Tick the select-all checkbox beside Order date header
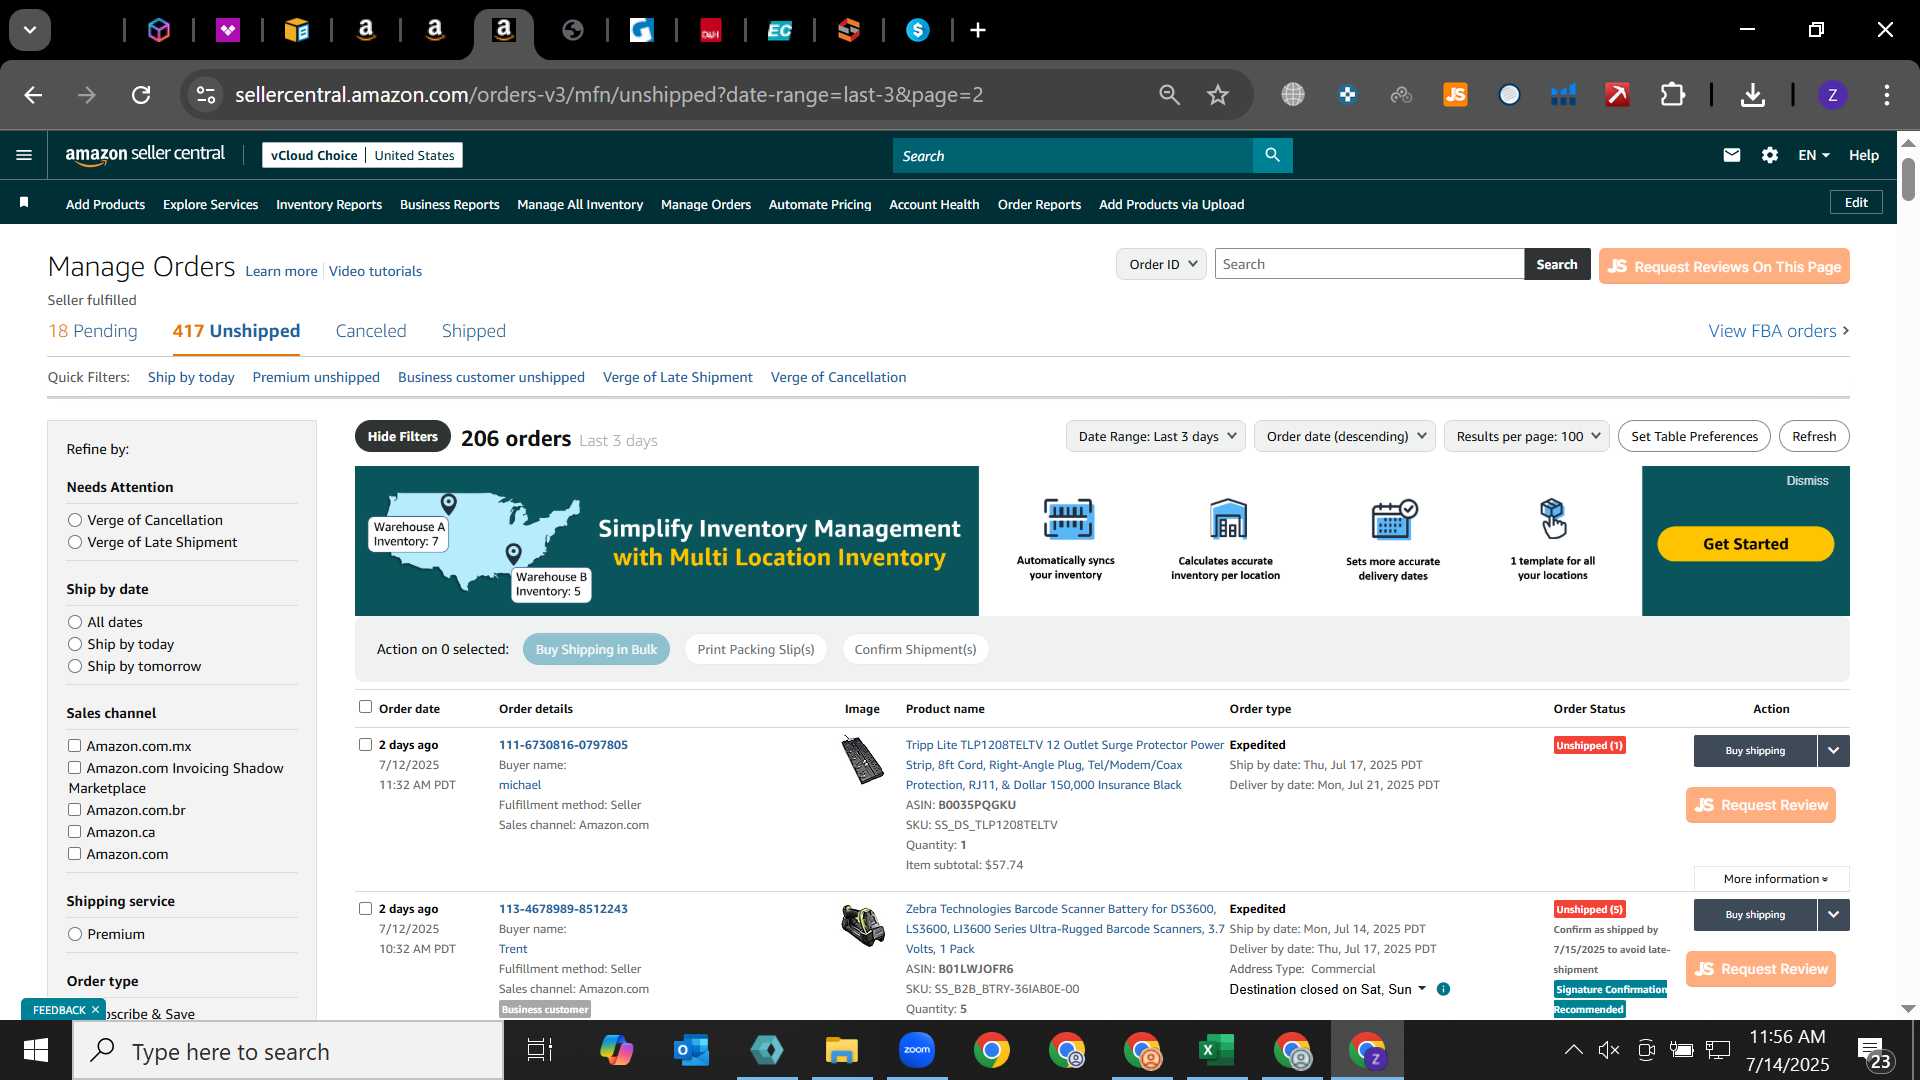This screenshot has height=1080, width=1920. click(365, 707)
